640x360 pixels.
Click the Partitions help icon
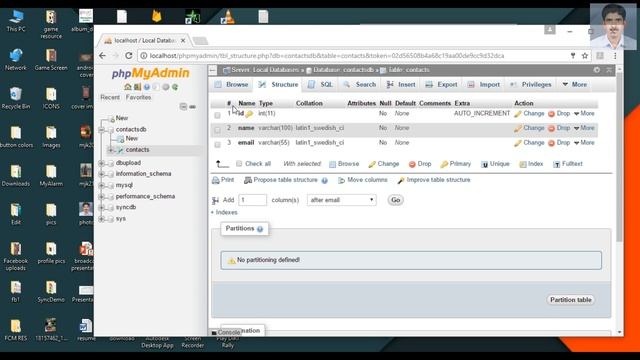(260, 229)
